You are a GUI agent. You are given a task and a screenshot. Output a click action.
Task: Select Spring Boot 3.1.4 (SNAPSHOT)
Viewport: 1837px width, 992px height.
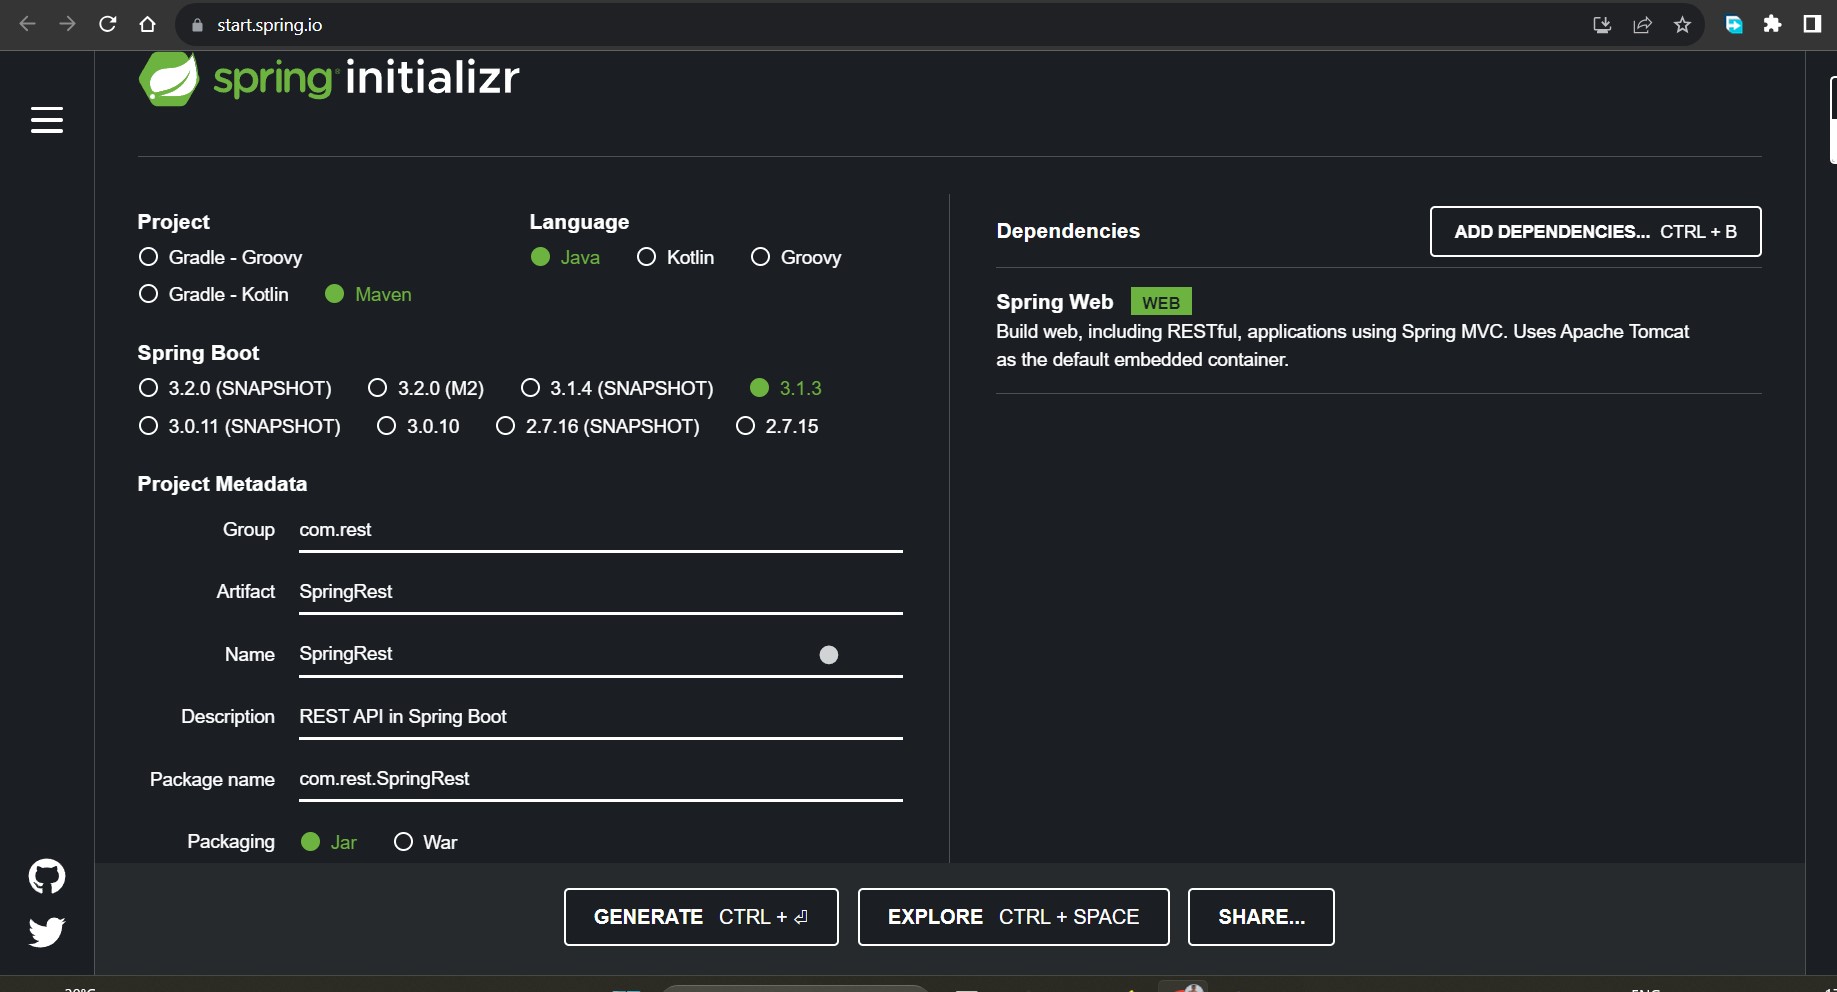[x=617, y=388]
